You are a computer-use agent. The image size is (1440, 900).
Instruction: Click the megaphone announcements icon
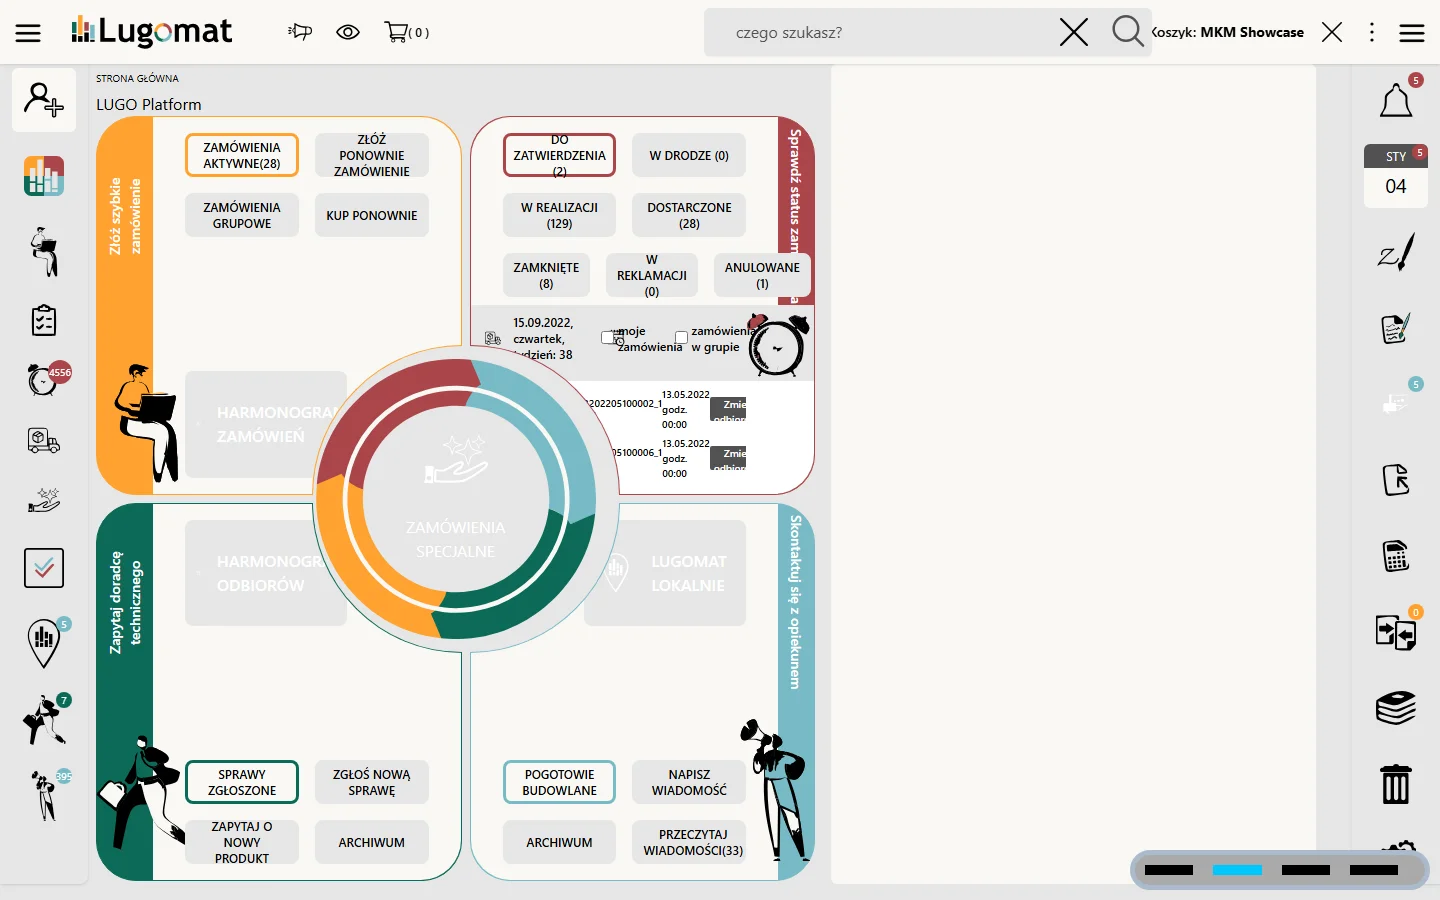[x=300, y=32]
